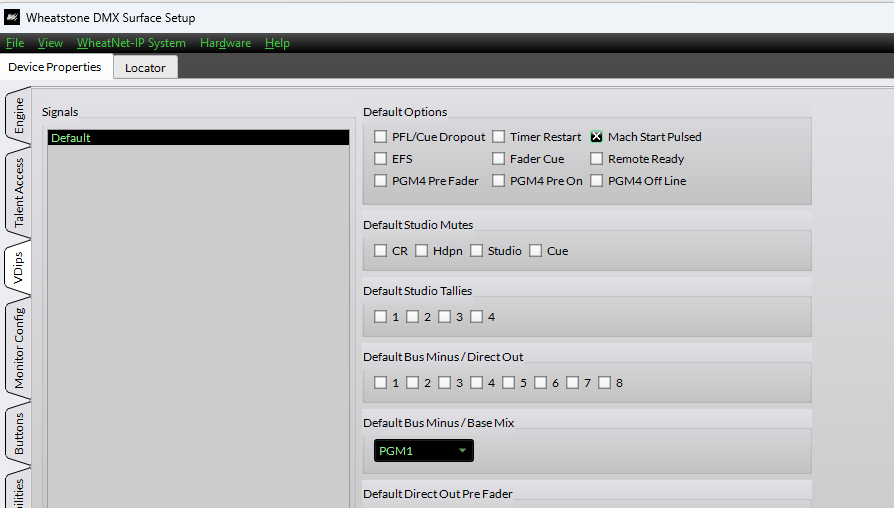The height and width of the screenshot is (508, 894).
Task: Check Bus Minus / Direct Out box 7
Action: point(572,383)
